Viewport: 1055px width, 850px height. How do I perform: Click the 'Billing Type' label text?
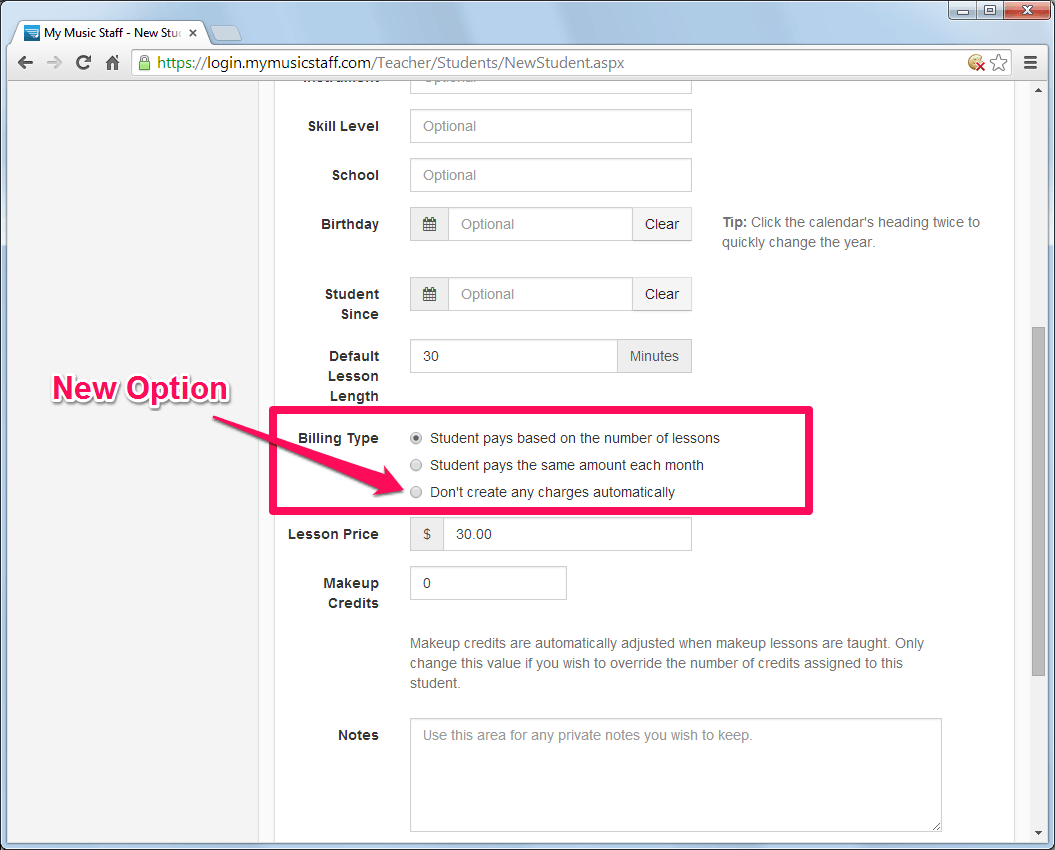point(338,438)
